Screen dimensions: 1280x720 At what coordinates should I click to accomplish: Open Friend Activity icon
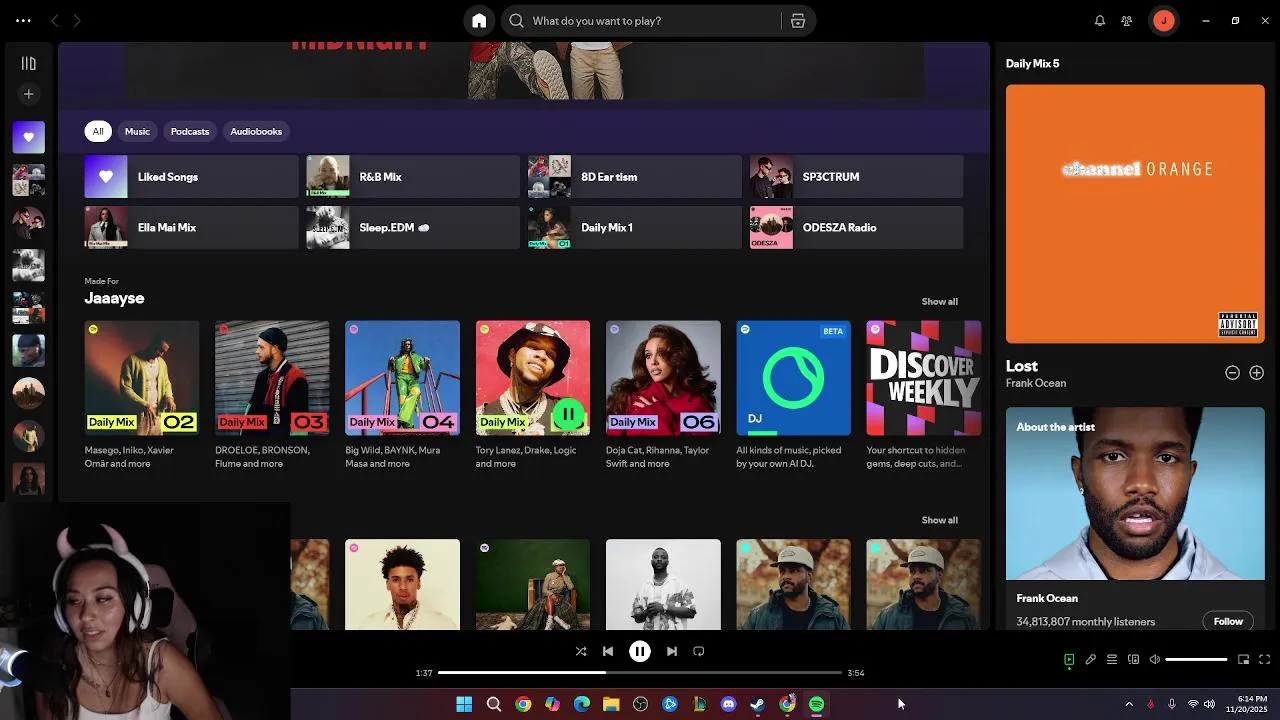(1127, 21)
